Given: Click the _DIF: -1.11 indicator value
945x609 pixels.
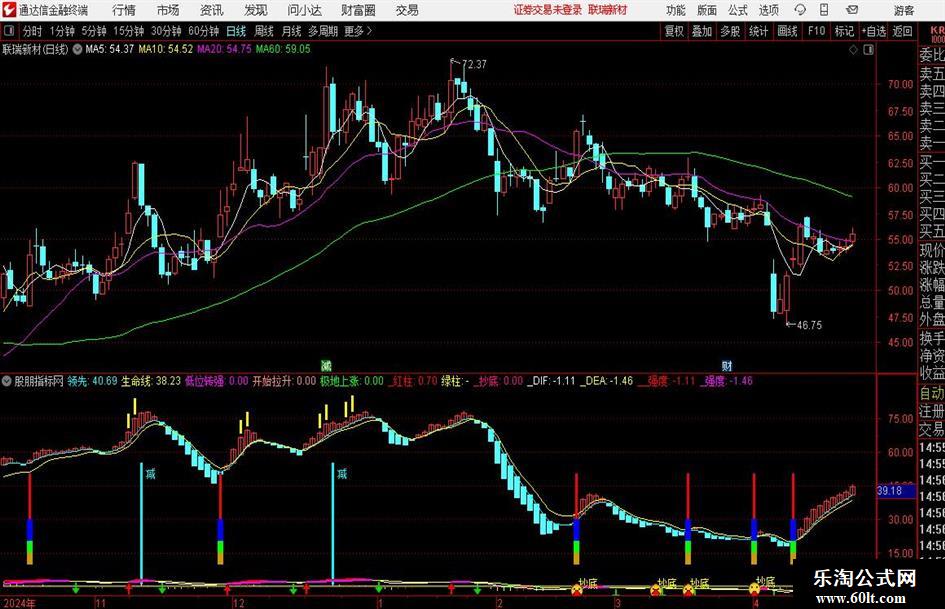Looking at the screenshot, I should click(x=551, y=381).
